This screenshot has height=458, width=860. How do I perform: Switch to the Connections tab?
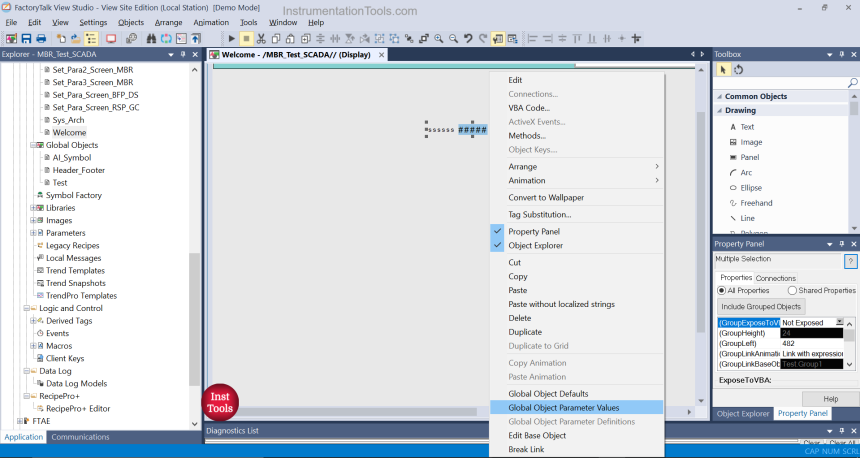coord(776,278)
